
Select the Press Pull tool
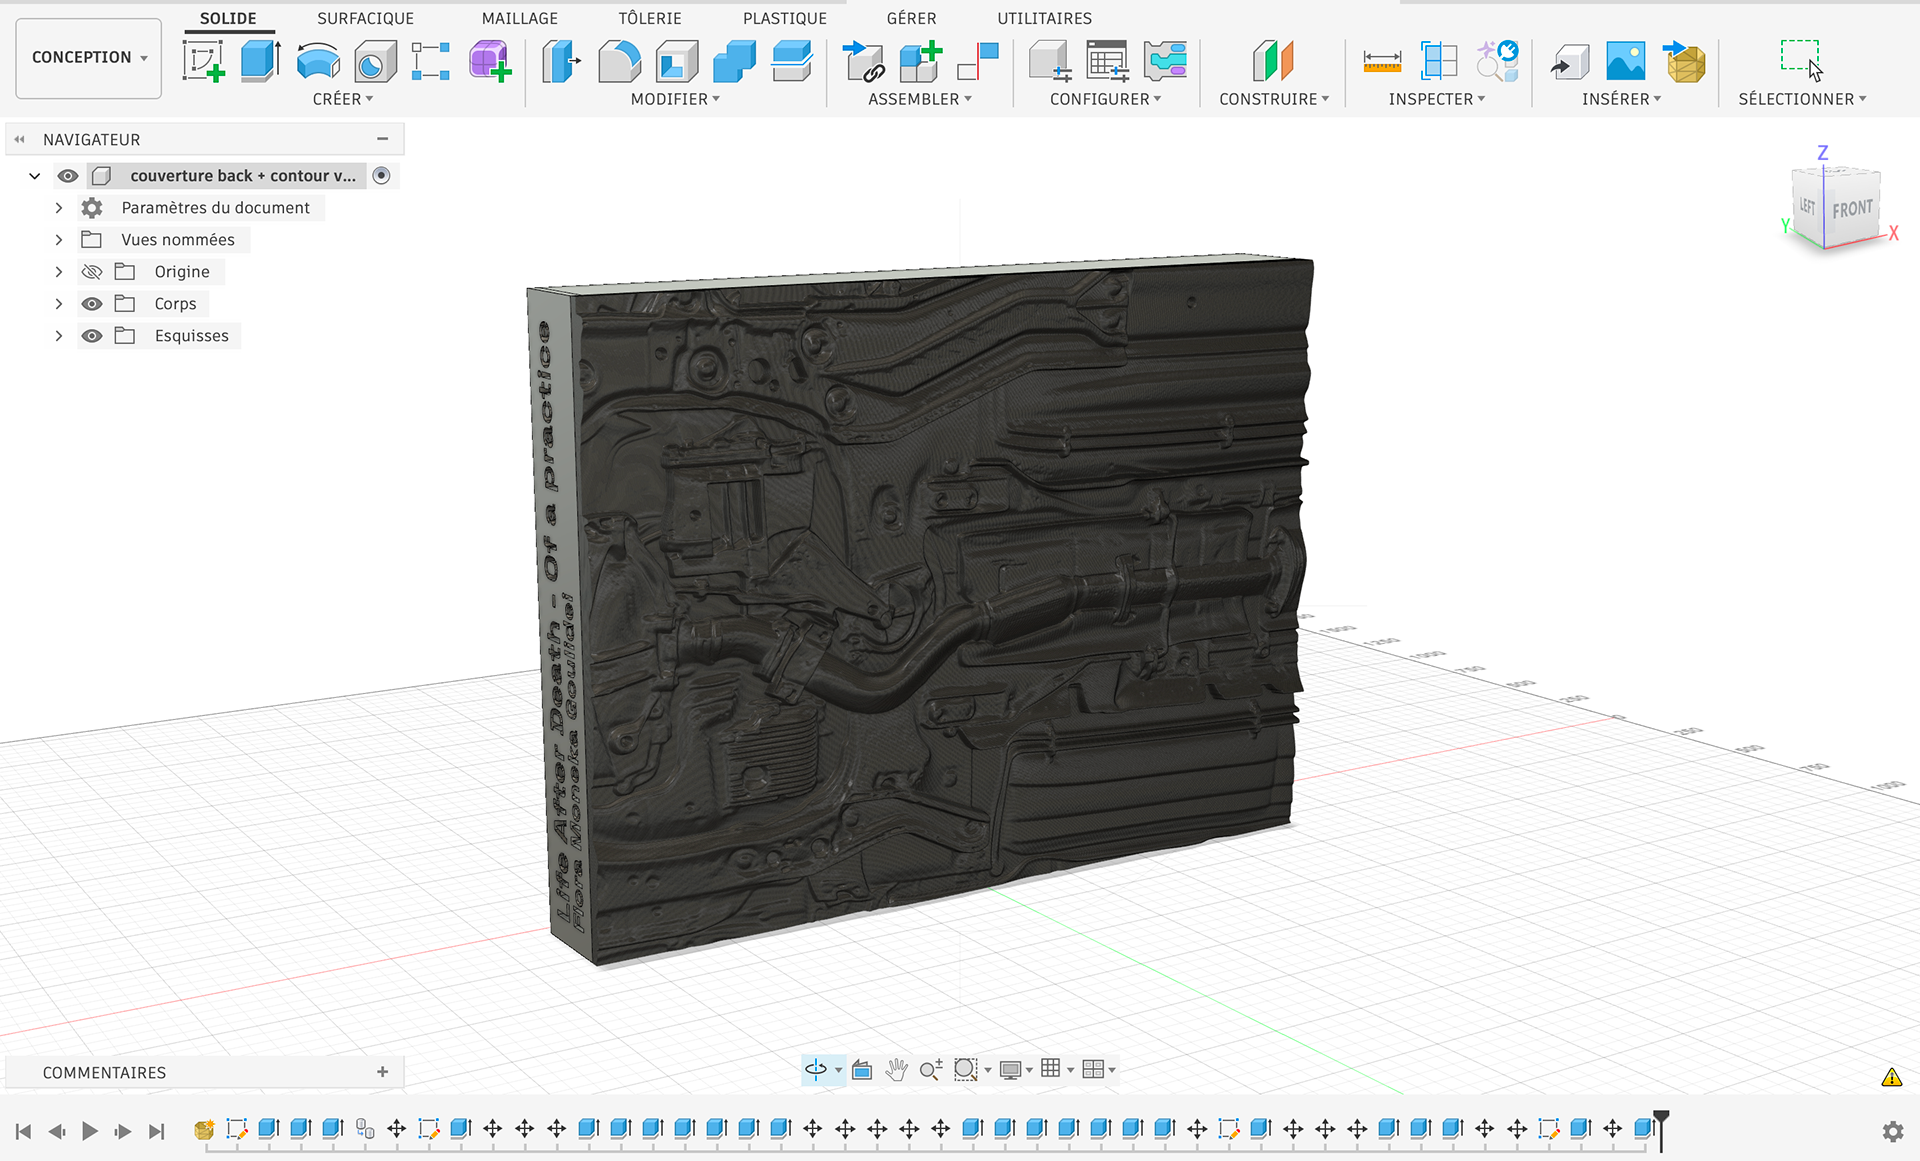561,61
